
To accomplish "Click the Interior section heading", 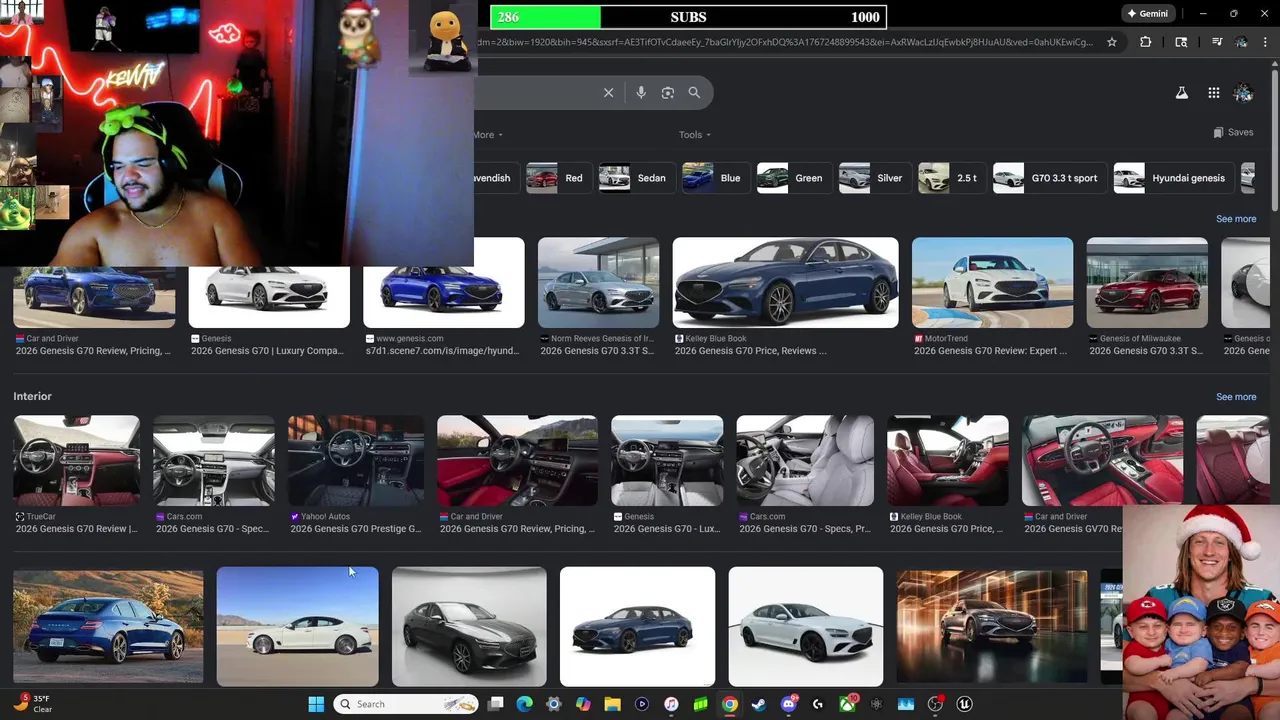I will 32,397.
